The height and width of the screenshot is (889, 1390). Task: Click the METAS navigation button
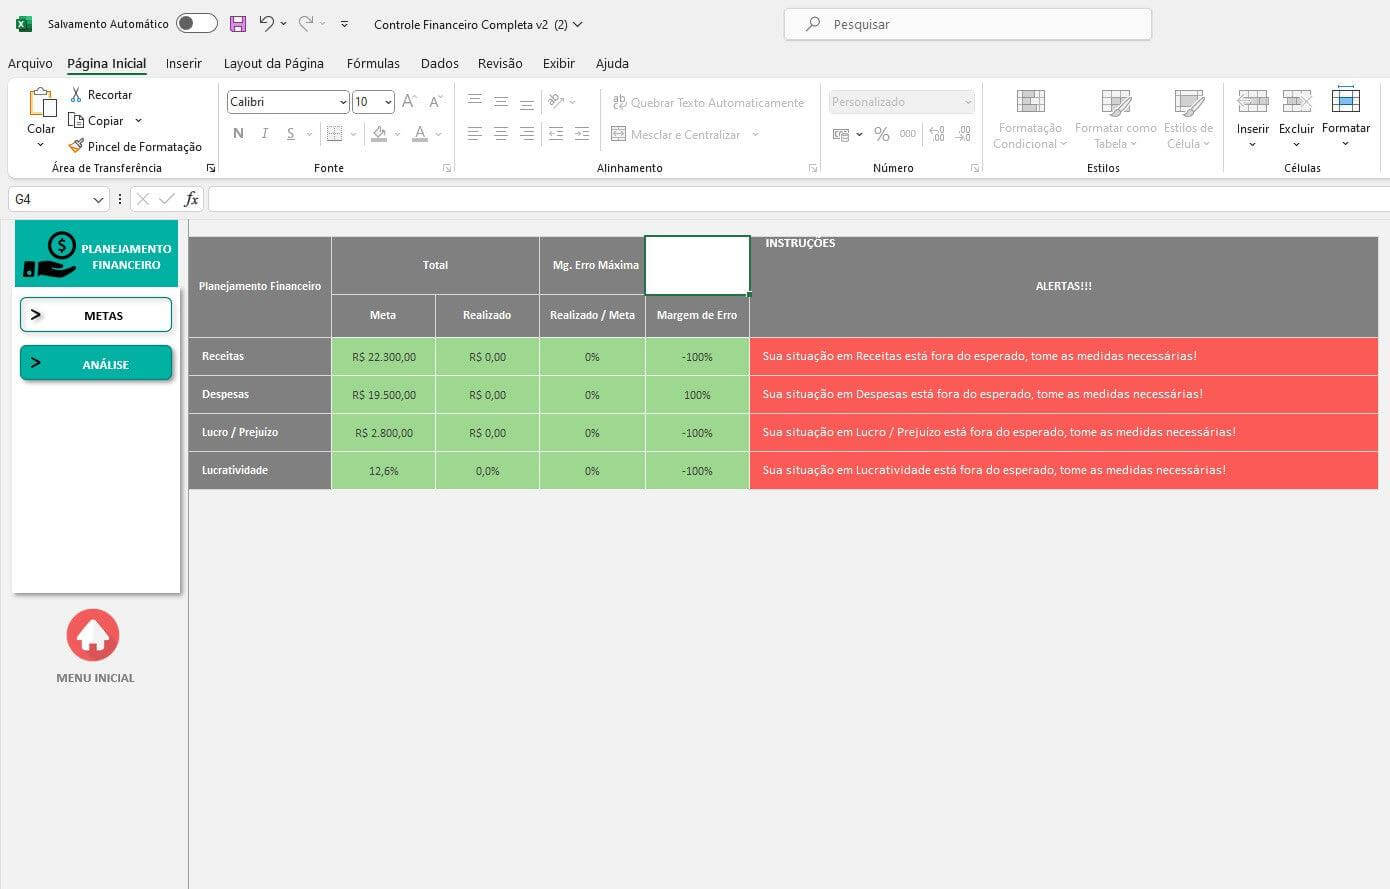click(x=96, y=315)
